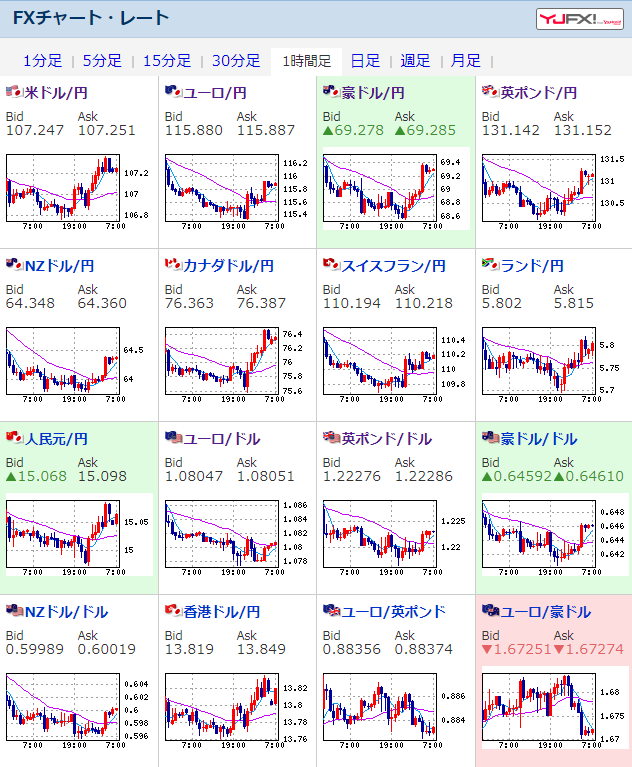632x767 pixels.
Task: Switch to the 1分足 timeframe tab
Action: coord(43,61)
